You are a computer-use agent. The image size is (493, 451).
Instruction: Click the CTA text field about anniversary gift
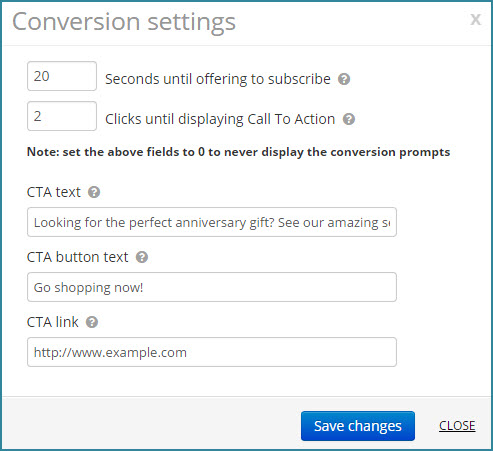212,222
